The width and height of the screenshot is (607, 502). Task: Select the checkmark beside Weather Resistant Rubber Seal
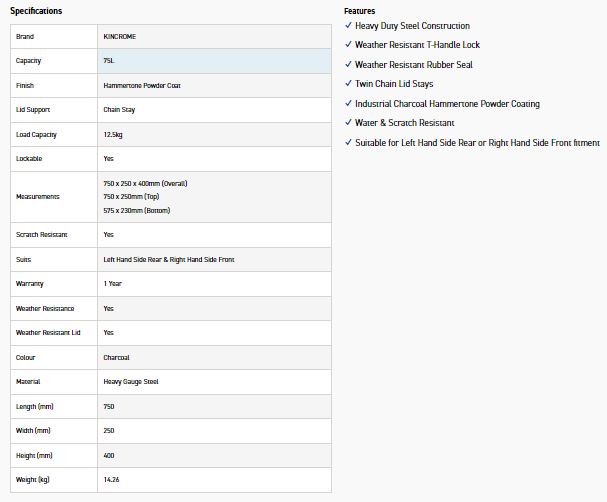click(x=347, y=65)
